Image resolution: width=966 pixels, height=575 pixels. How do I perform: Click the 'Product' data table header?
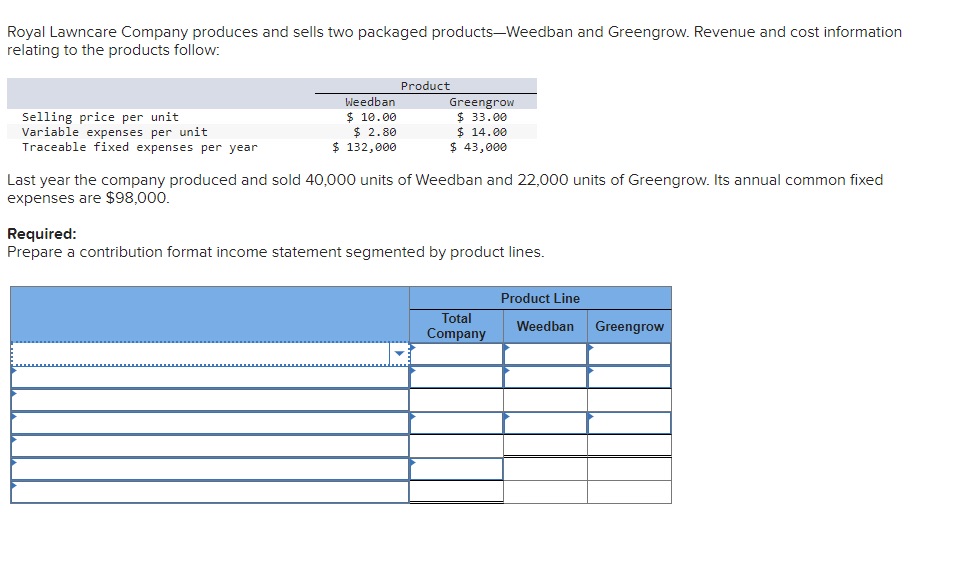426,86
